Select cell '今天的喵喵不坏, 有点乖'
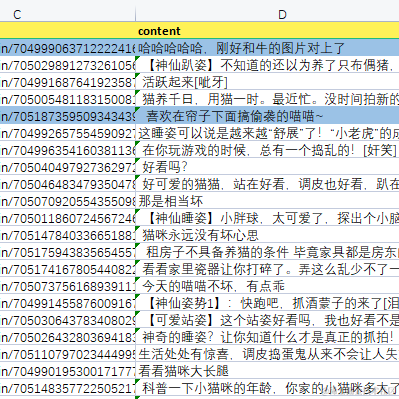 267,286
